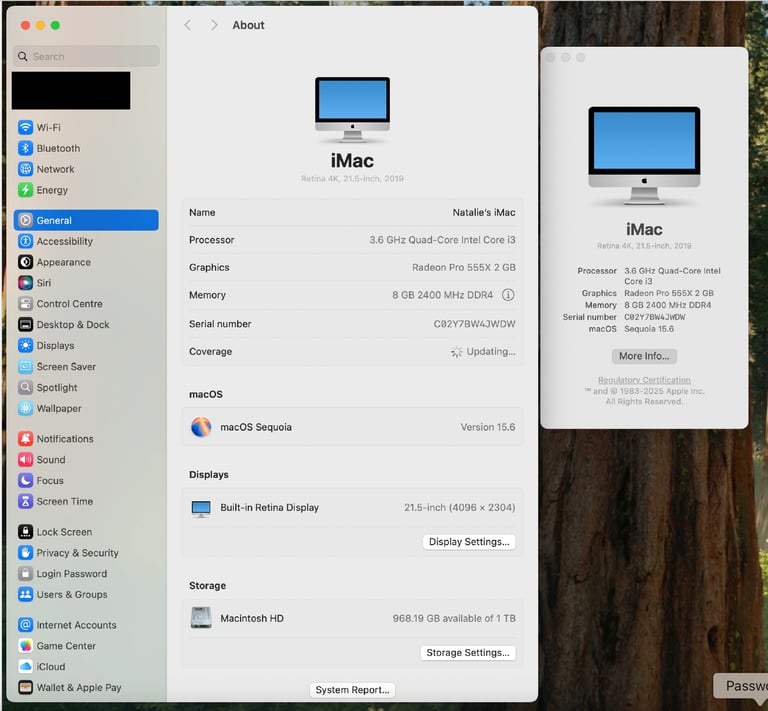Click the 3.6 GHz Quad-Core Intel Core i3 value

click(442, 240)
